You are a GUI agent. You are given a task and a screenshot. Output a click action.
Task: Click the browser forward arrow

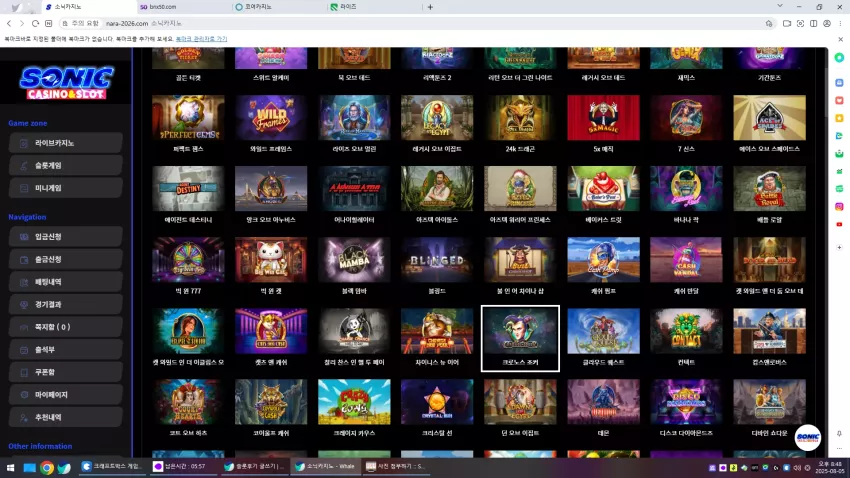(22, 23)
